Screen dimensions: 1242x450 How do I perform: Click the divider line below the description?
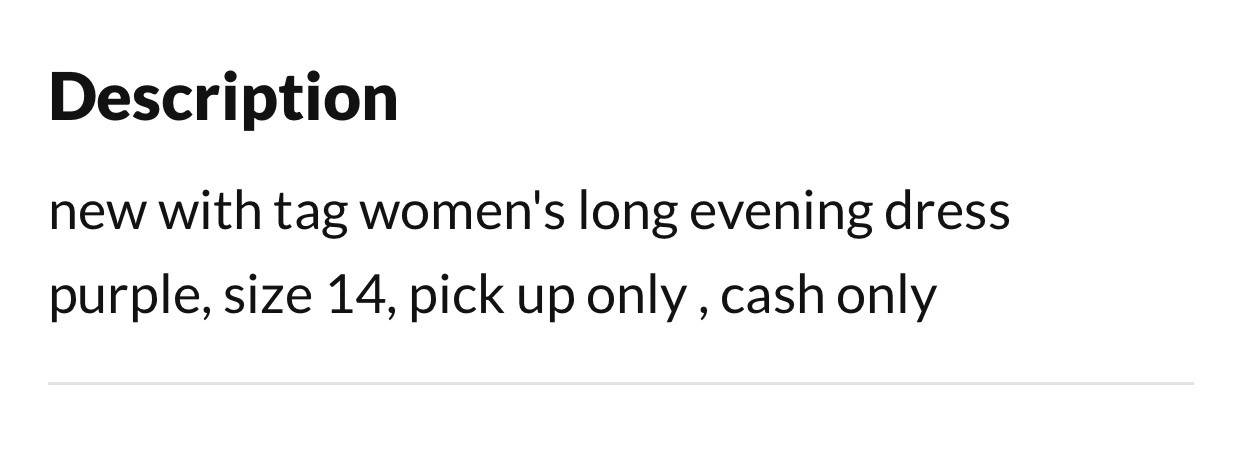620,383
